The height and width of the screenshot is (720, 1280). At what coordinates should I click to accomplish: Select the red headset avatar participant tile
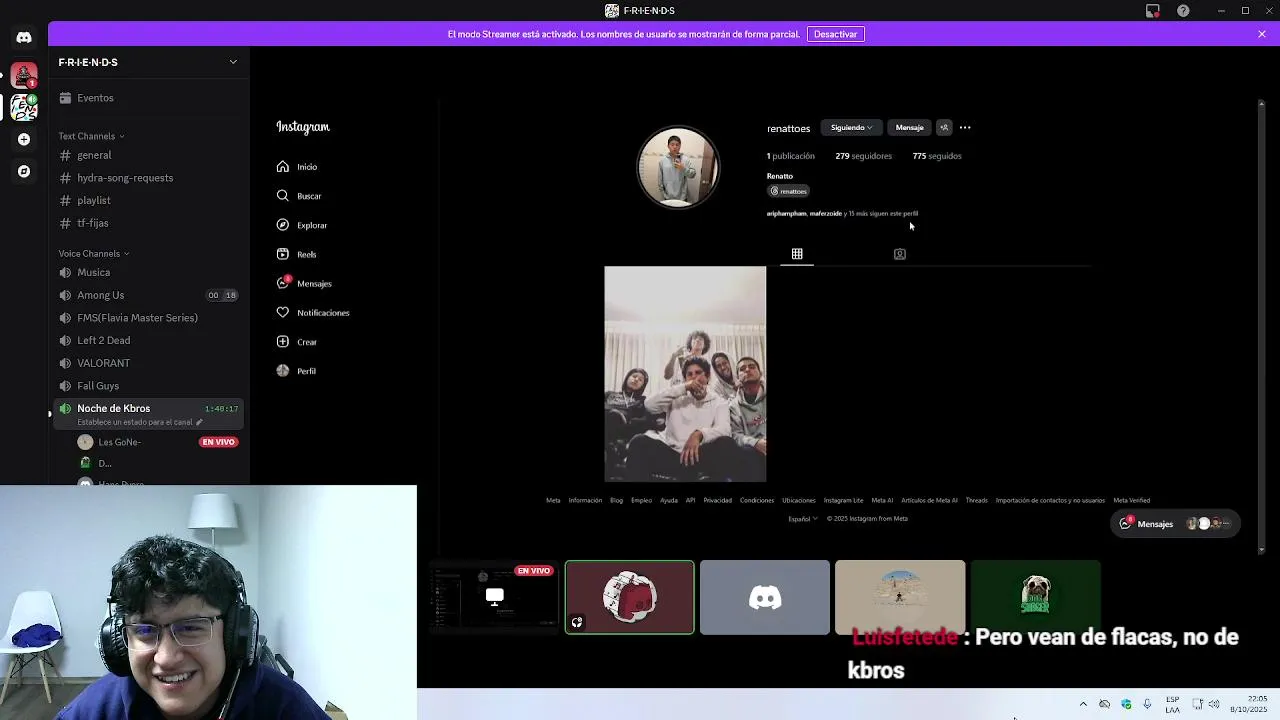click(629, 597)
